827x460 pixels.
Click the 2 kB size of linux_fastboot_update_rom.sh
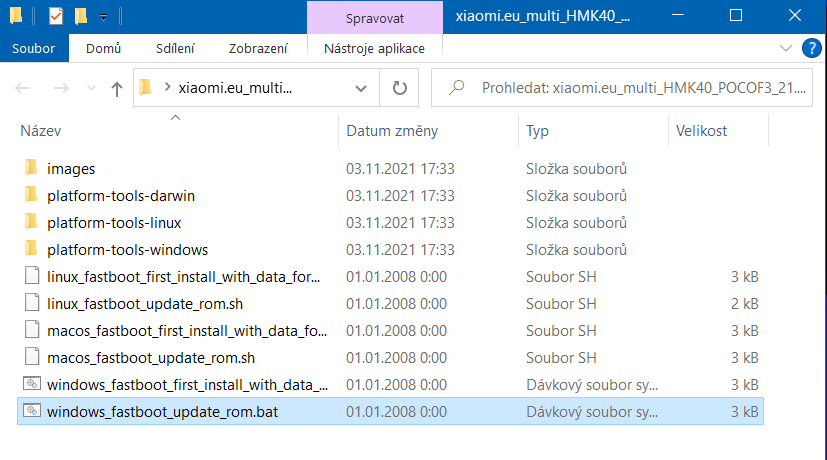(x=745, y=304)
